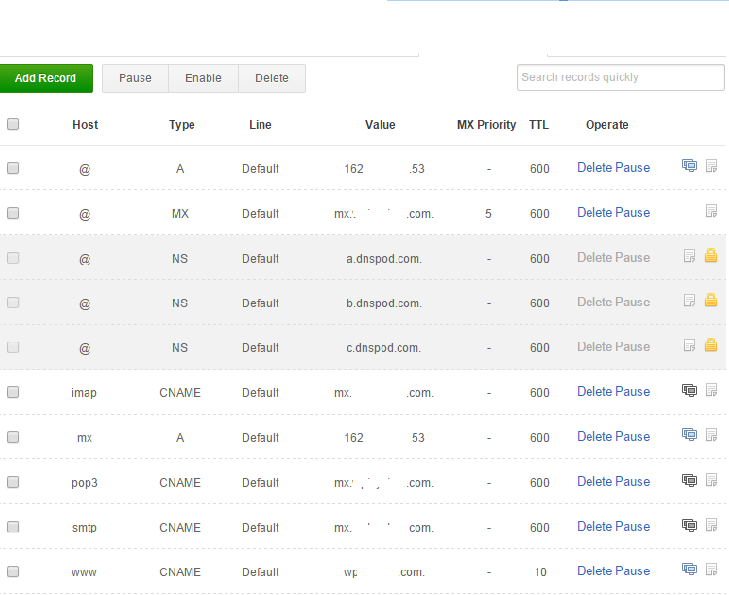Click the Pause button in the toolbar
Image resolution: width=729 pixels, height=595 pixels.
tap(135, 78)
